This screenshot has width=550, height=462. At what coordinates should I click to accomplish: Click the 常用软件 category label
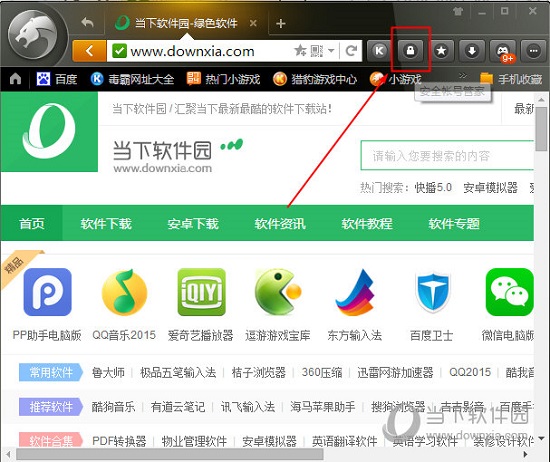pyautogui.click(x=51, y=372)
